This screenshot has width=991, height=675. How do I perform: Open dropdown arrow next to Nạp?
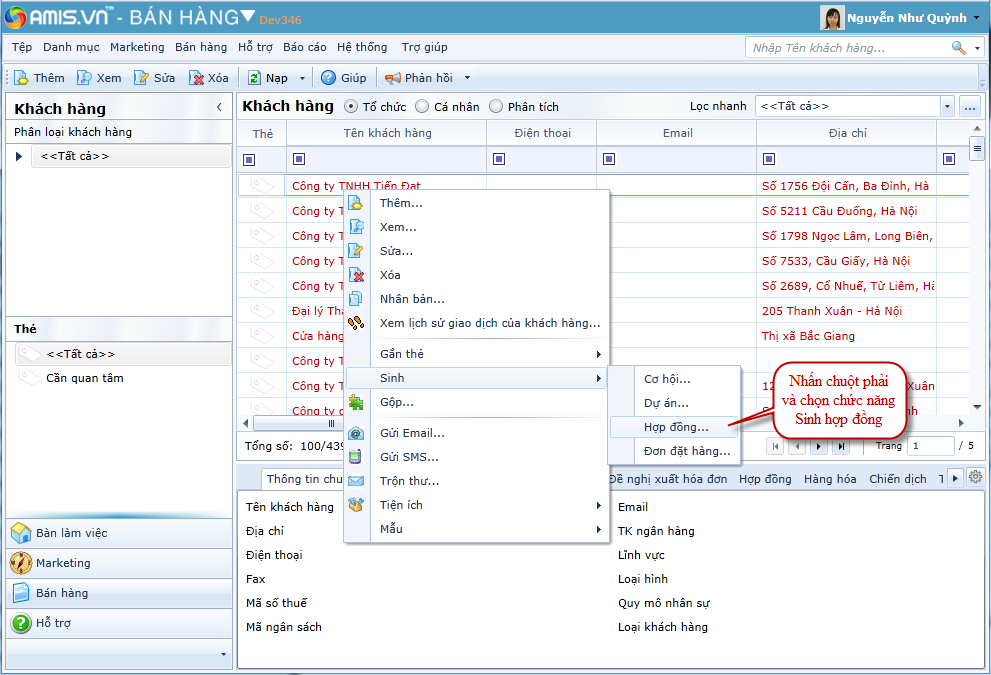303,78
